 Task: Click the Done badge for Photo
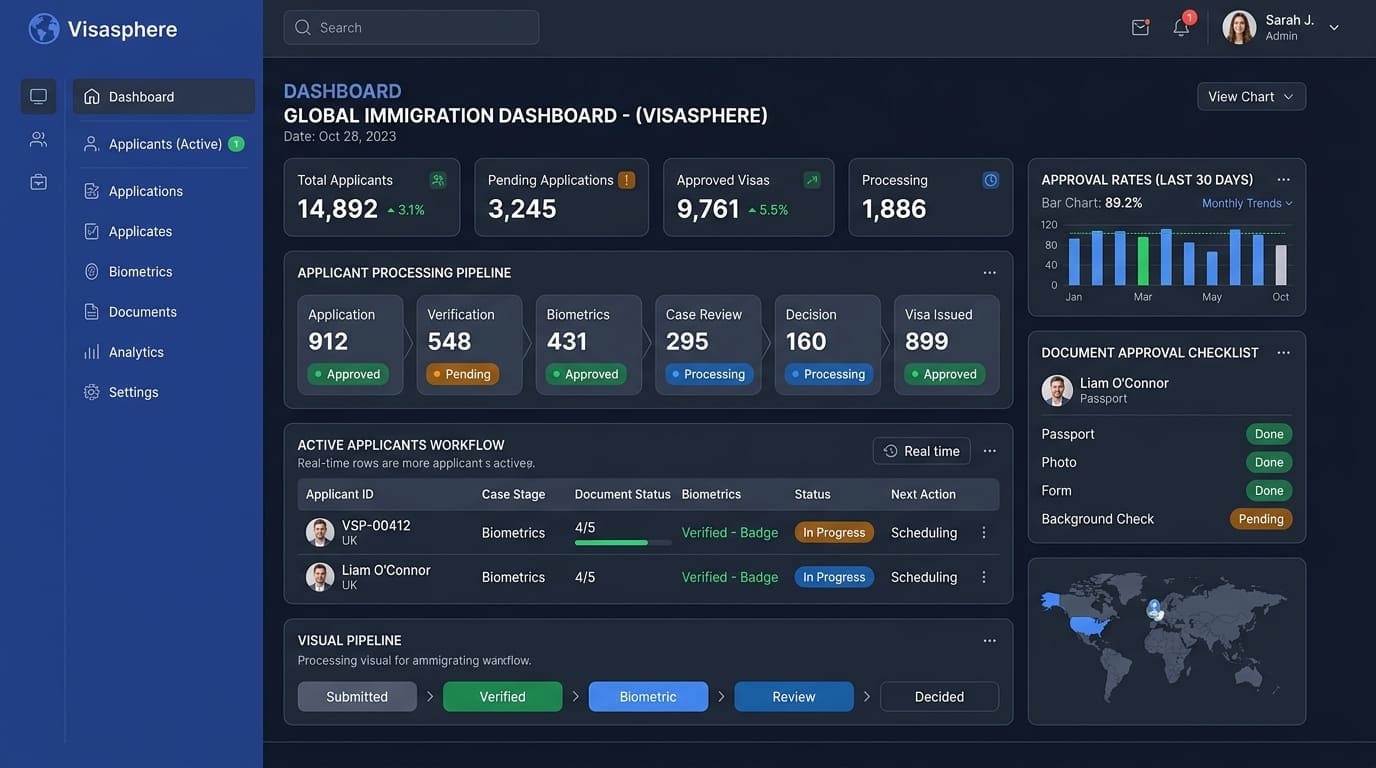click(1269, 462)
